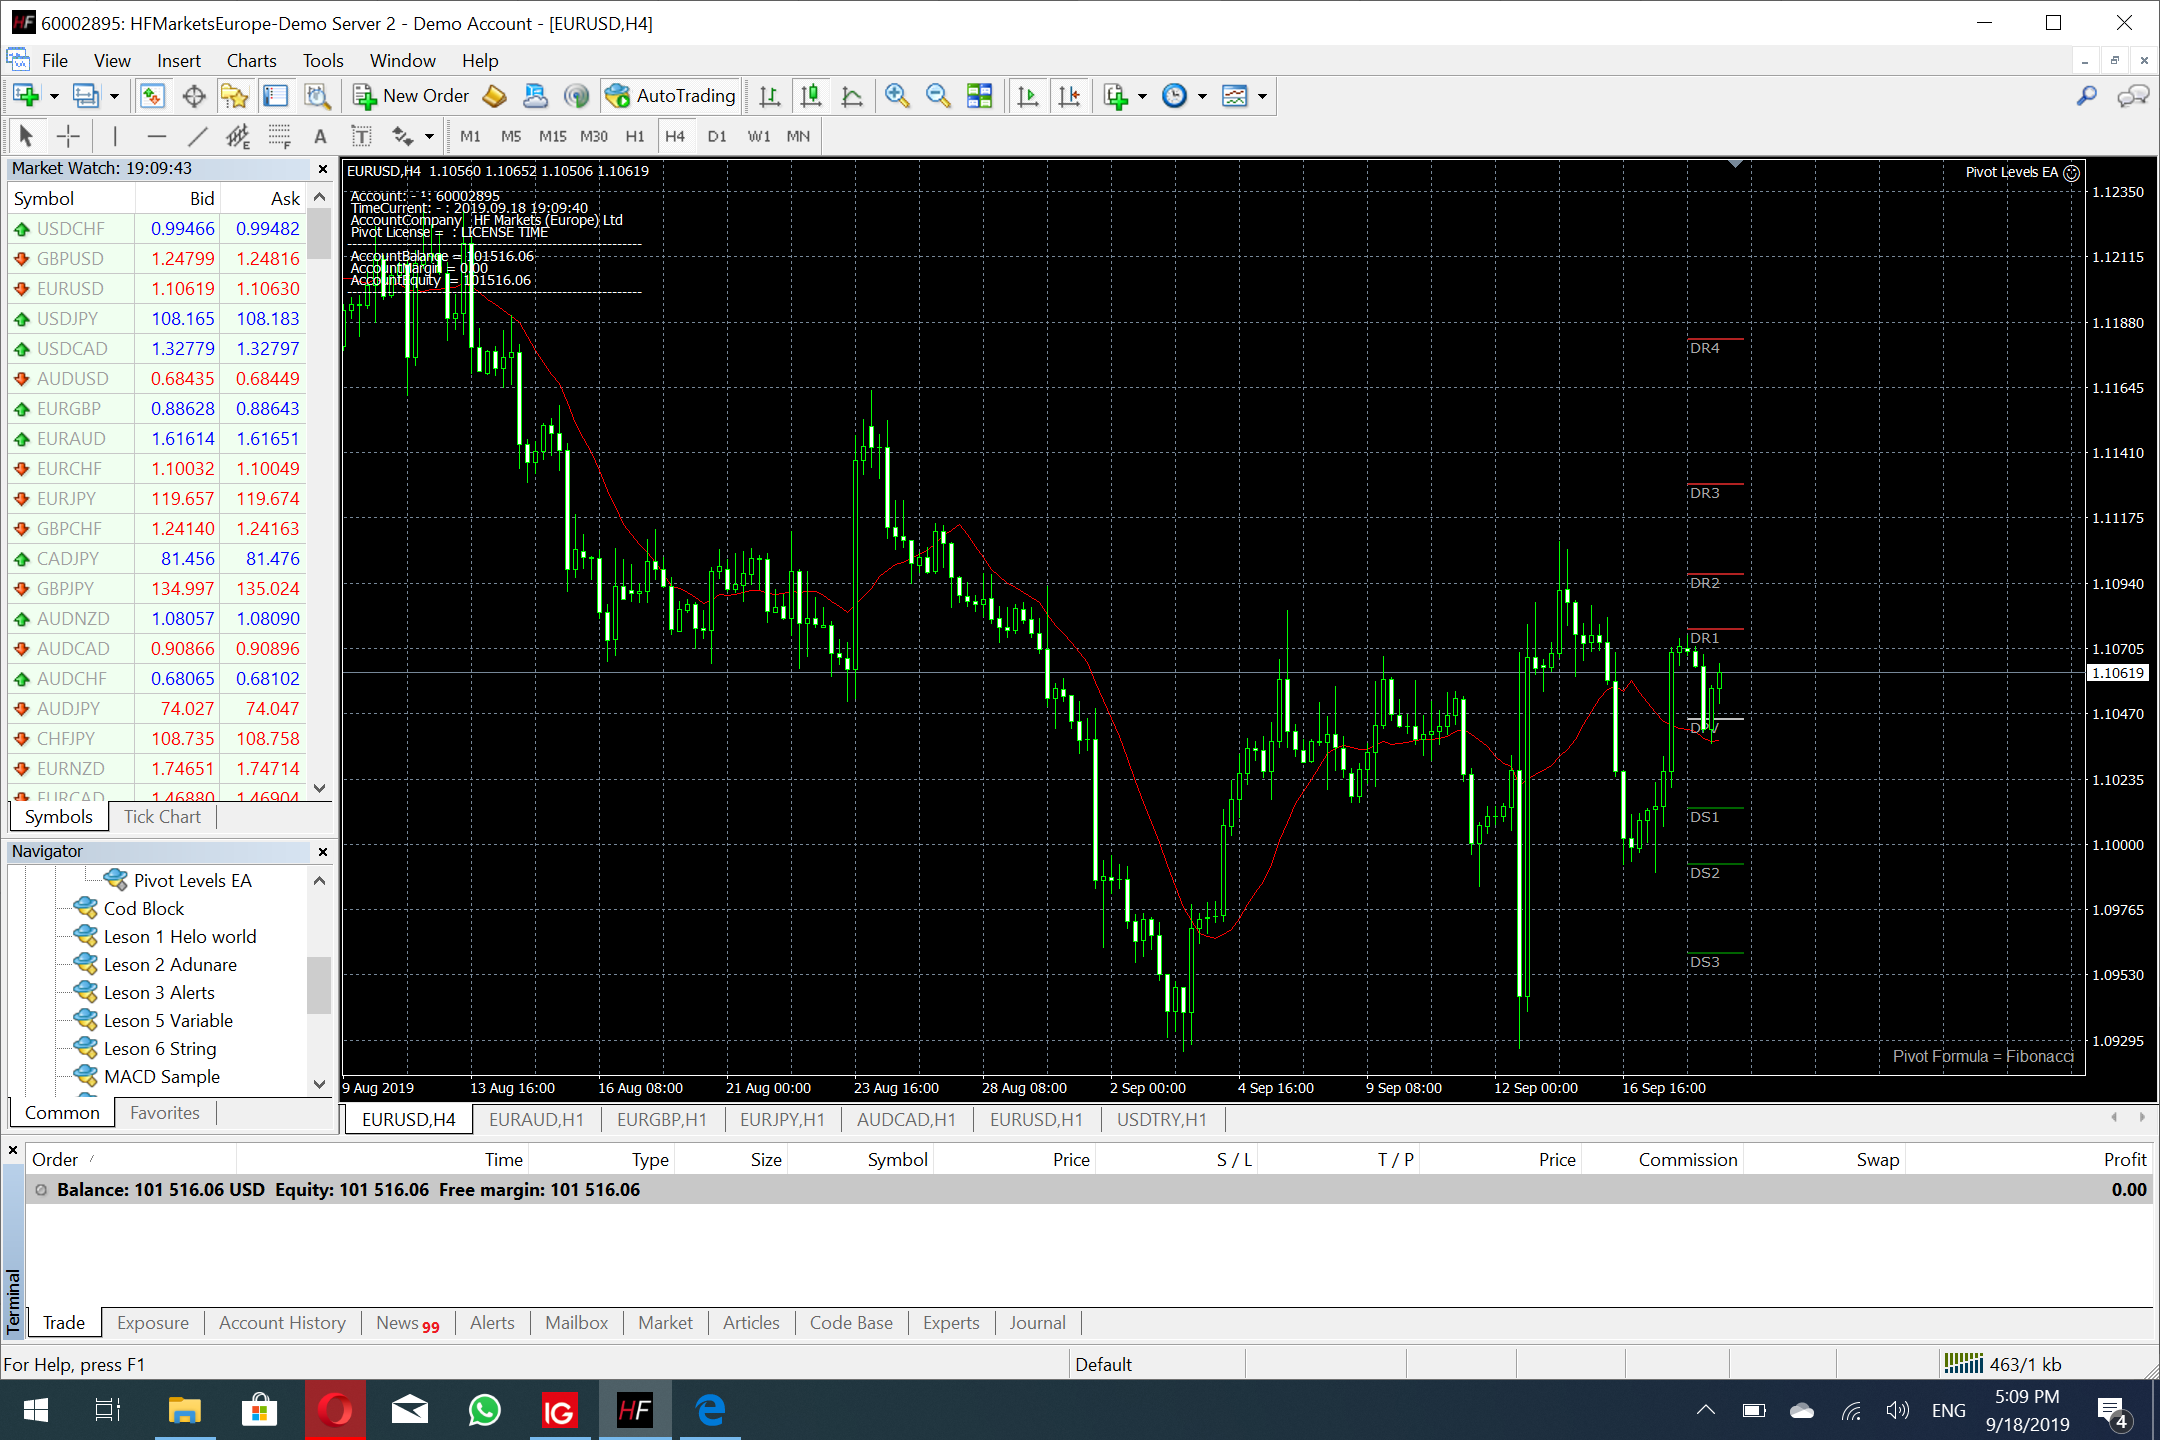The height and width of the screenshot is (1440, 2160).
Task: Click the New Order button
Action: click(x=411, y=96)
